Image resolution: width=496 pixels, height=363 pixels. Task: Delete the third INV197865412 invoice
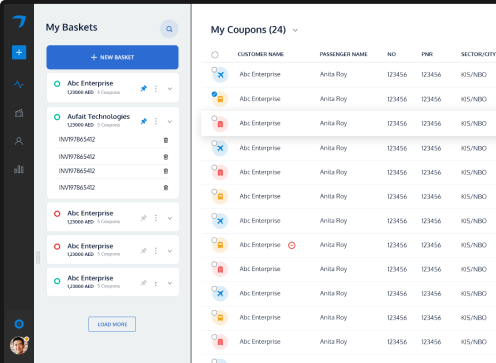coord(166,171)
